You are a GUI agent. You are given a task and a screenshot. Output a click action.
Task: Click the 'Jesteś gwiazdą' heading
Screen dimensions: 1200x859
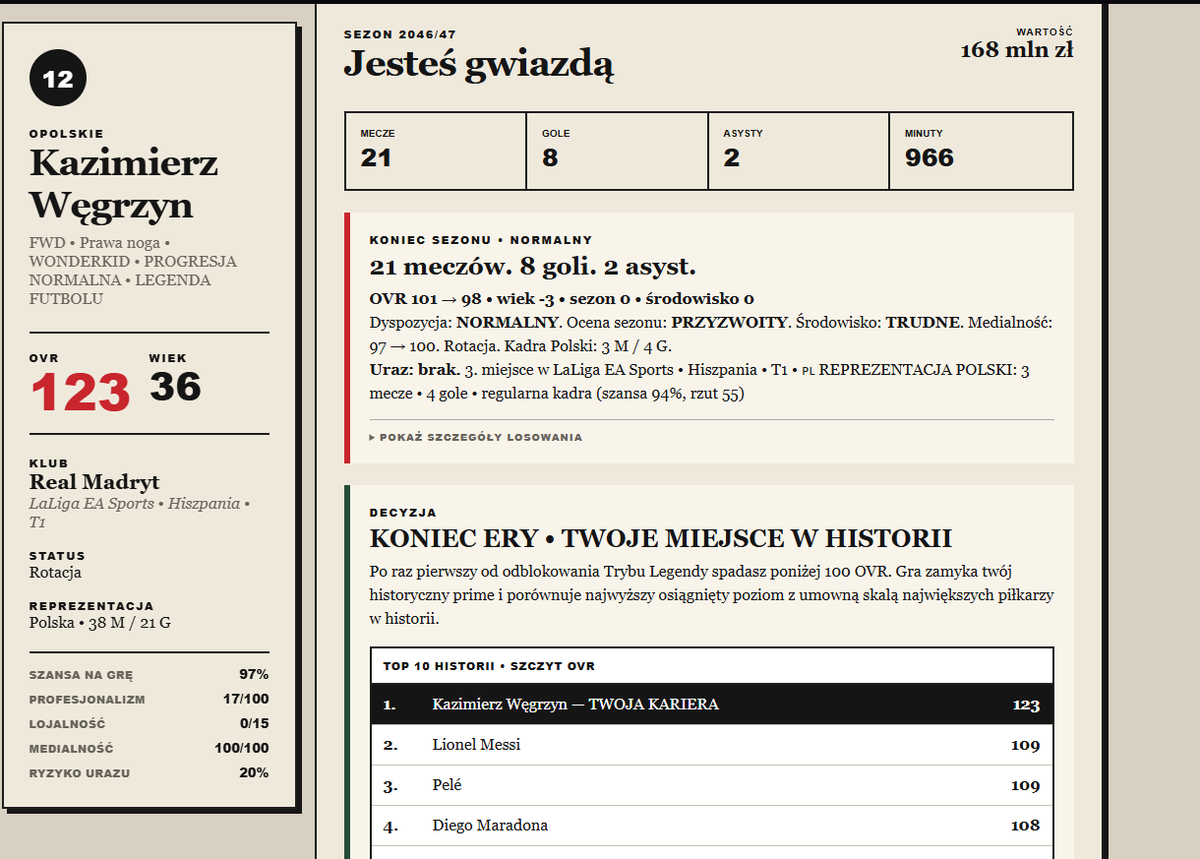point(479,64)
